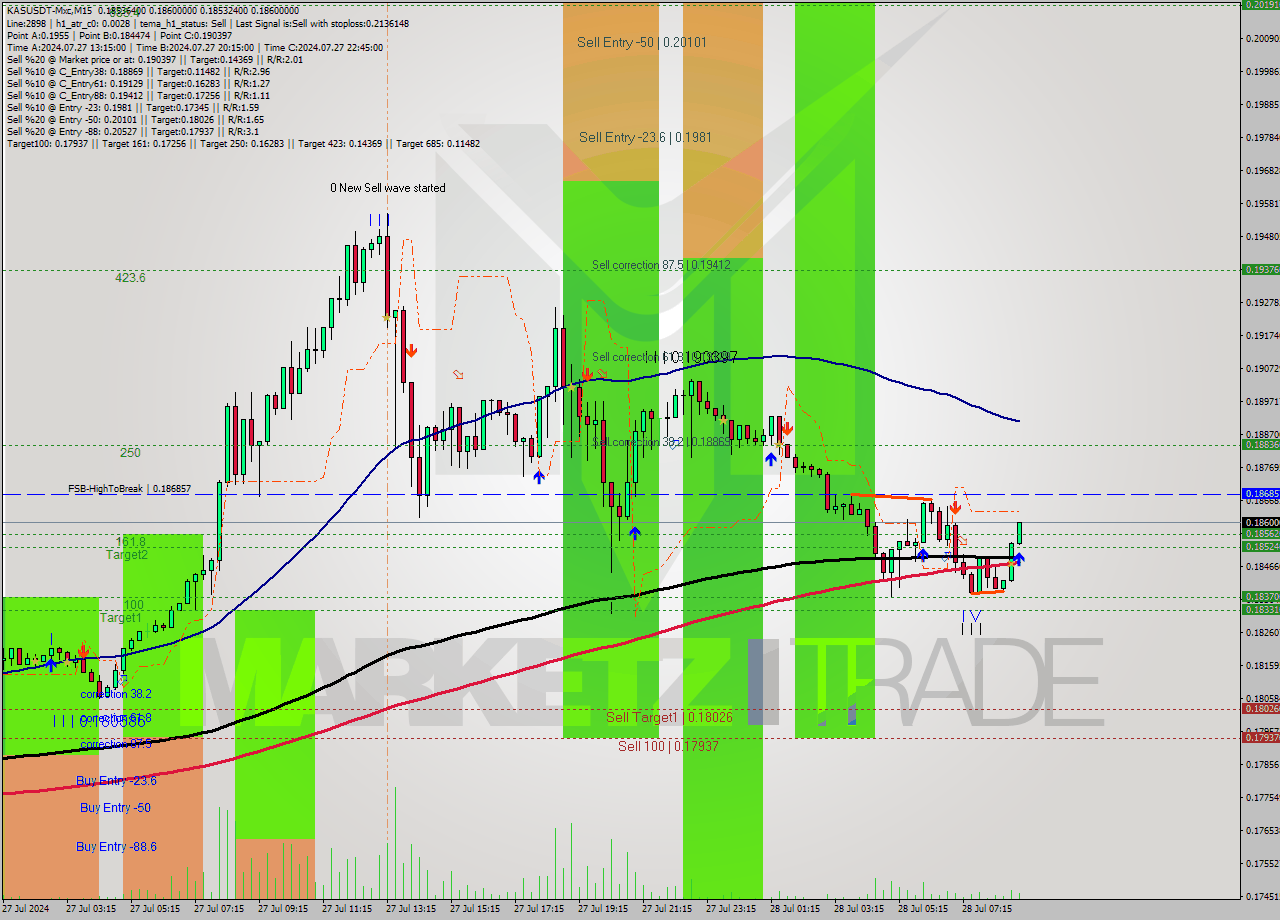
Task: Click the 'Sell %10 @ C_Entry61' info line
Action: 138,83
